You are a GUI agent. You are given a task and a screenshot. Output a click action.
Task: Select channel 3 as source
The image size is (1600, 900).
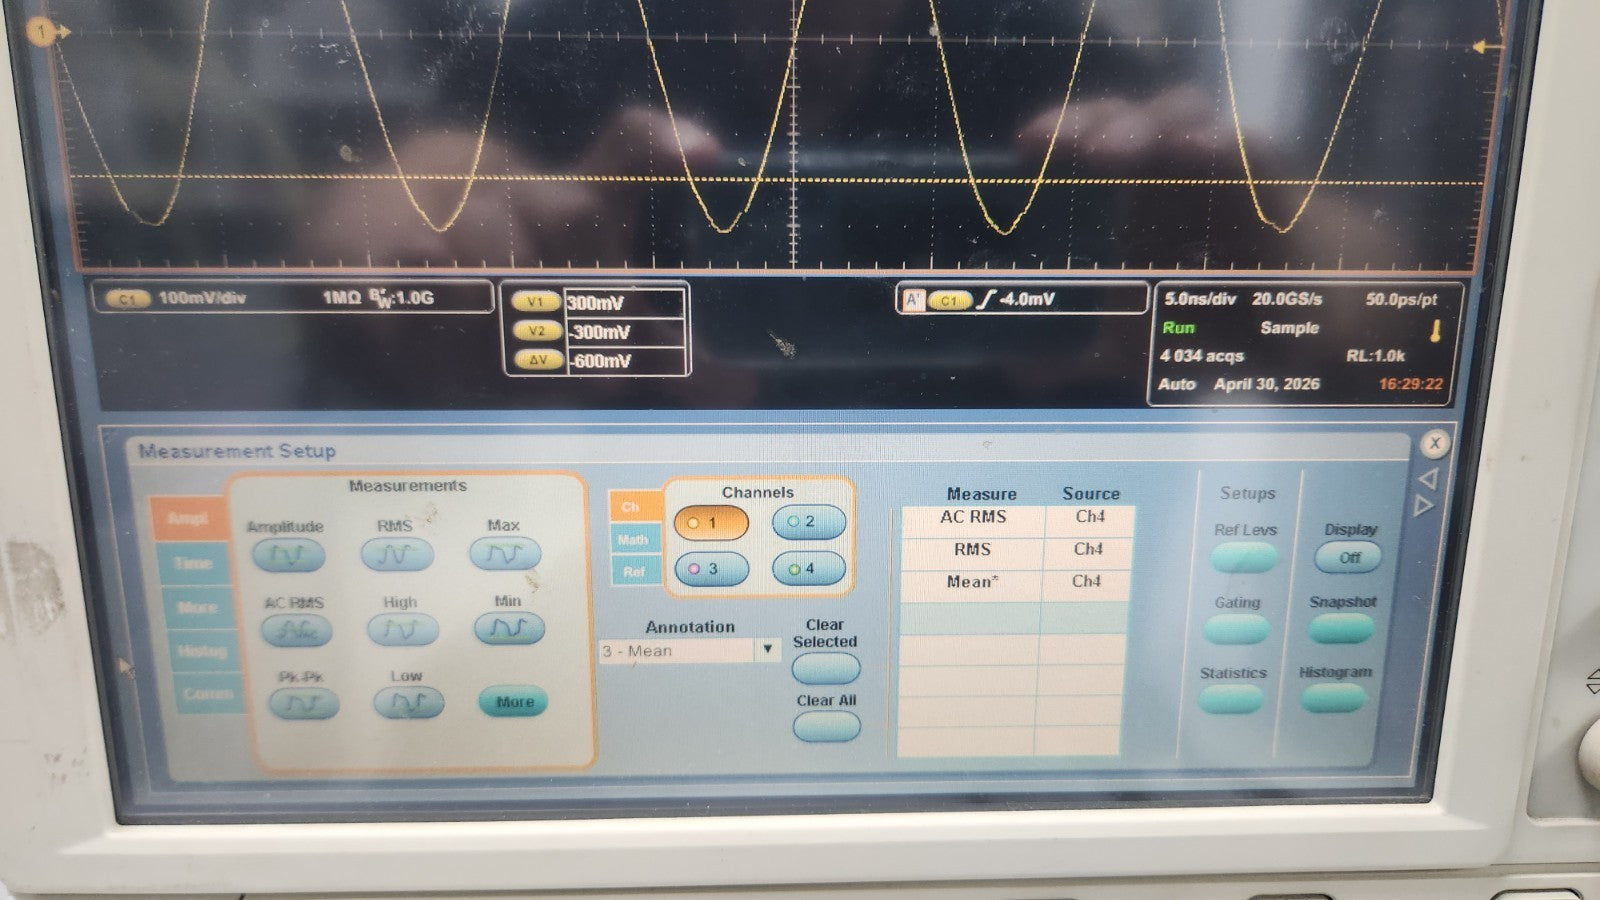pyautogui.click(x=712, y=568)
